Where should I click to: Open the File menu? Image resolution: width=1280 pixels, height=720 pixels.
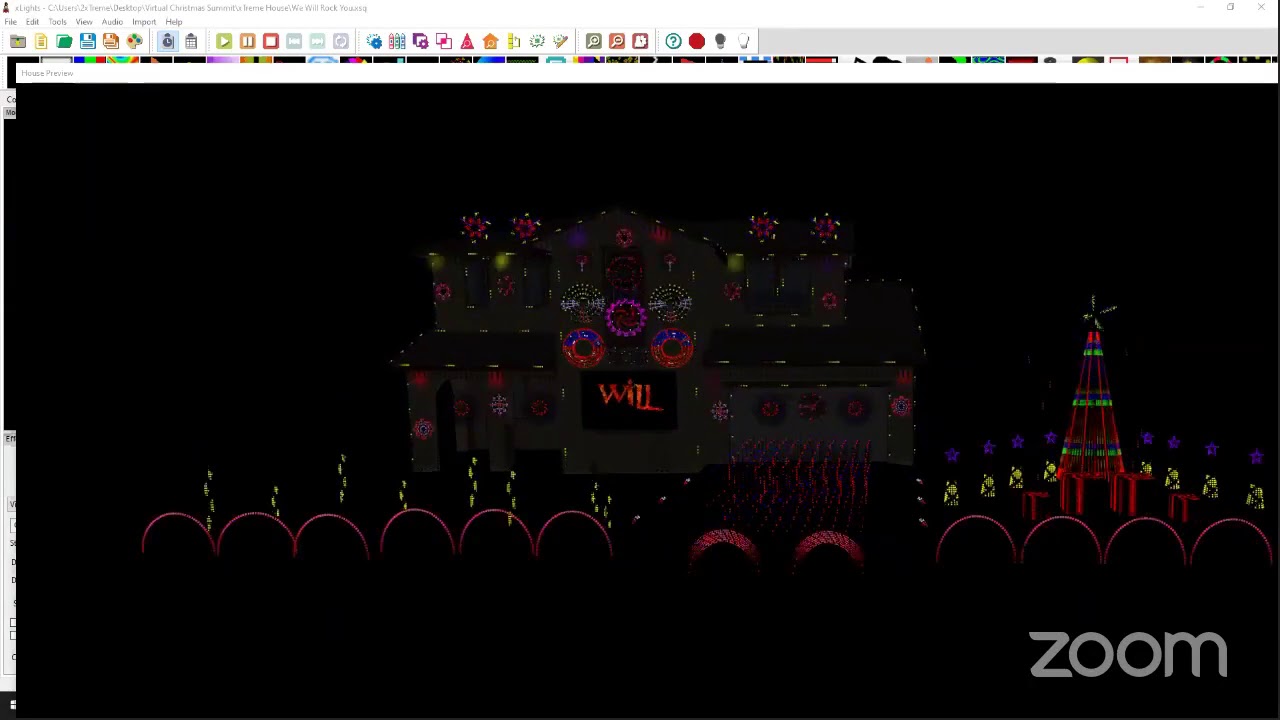pos(11,22)
